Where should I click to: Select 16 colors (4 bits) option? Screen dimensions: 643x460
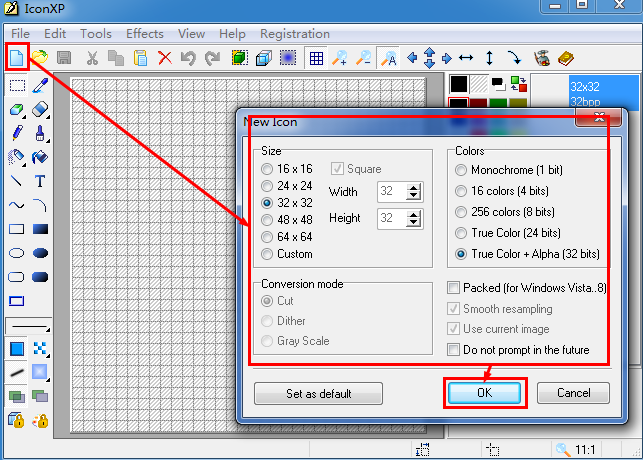(502, 191)
